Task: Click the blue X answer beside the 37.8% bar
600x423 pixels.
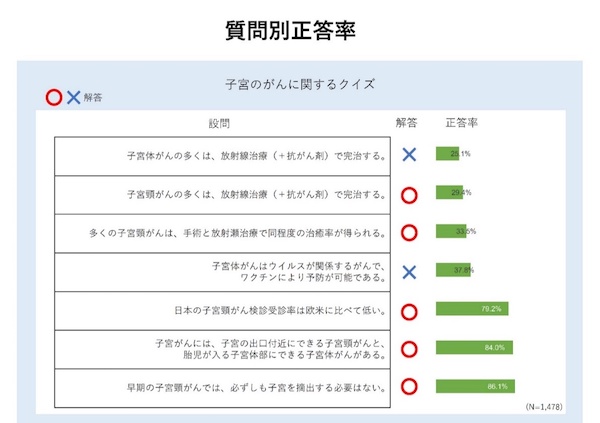Action: (408, 272)
